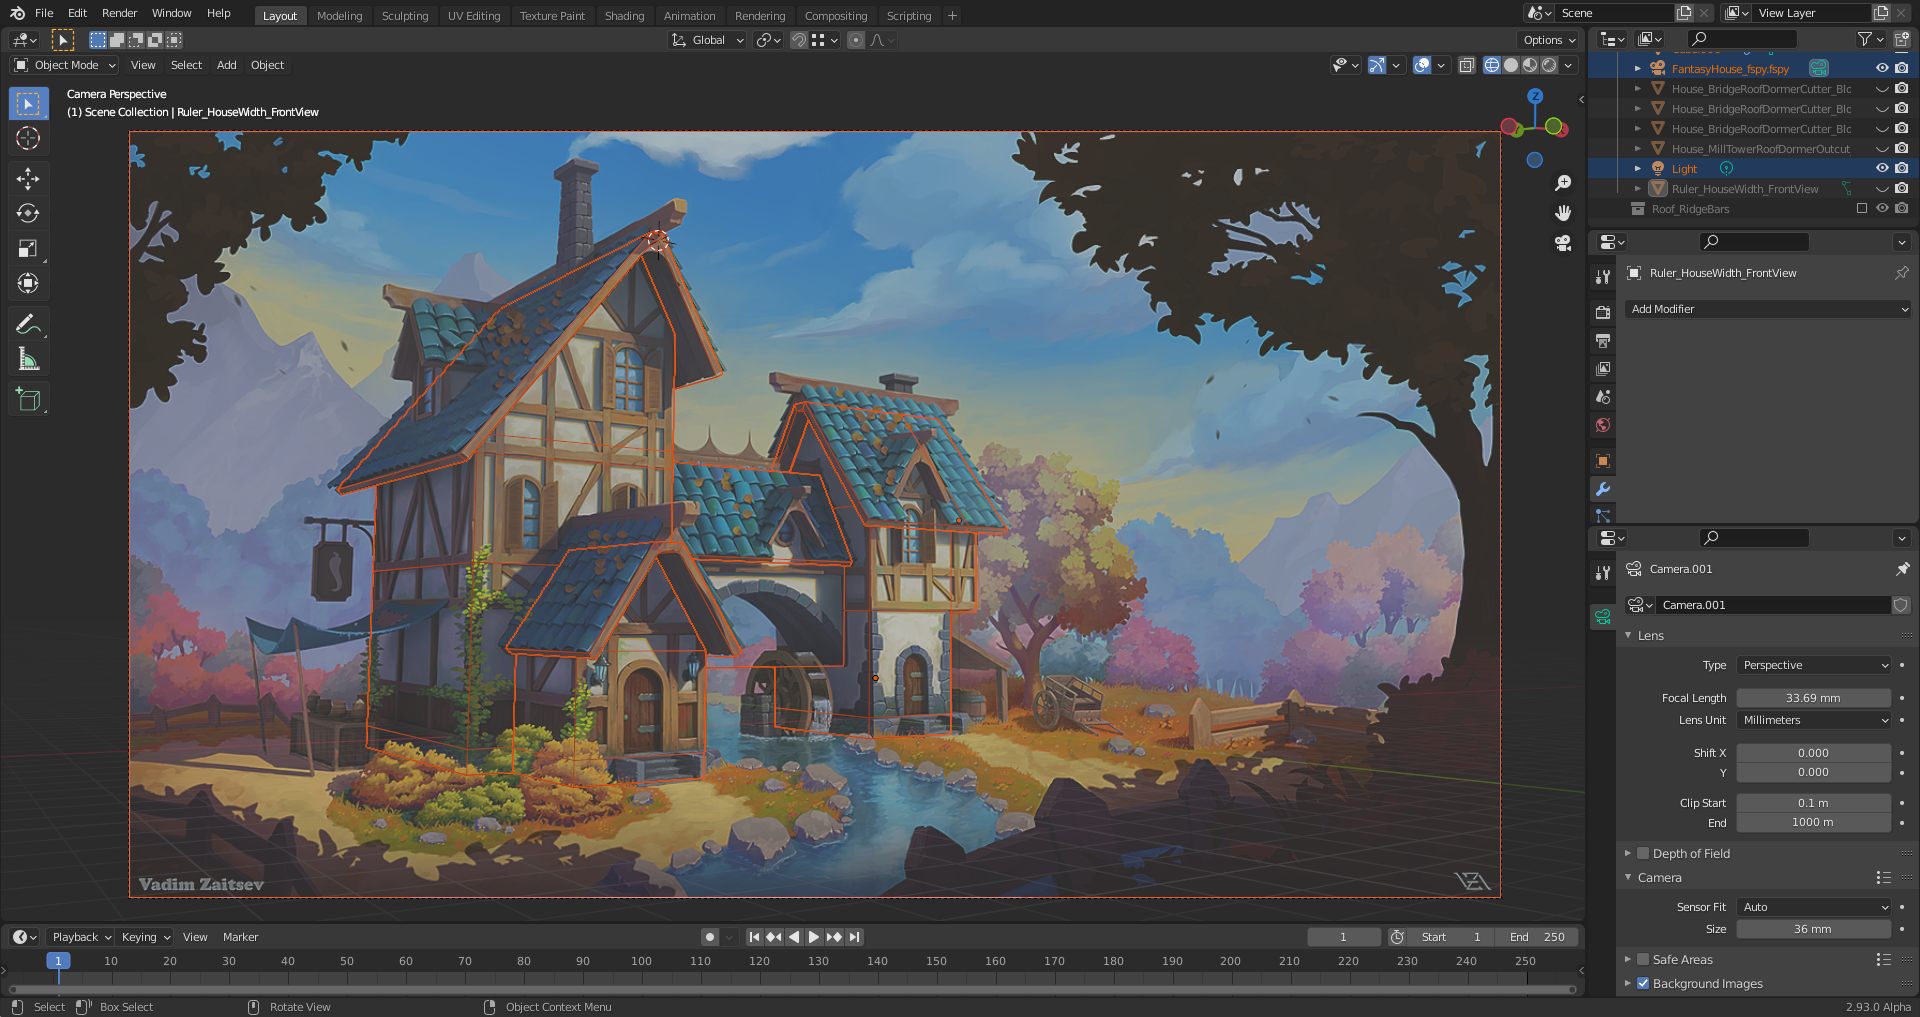Toggle proportional editing in header
The image size is (1920, 1017).
pos(855,40)
